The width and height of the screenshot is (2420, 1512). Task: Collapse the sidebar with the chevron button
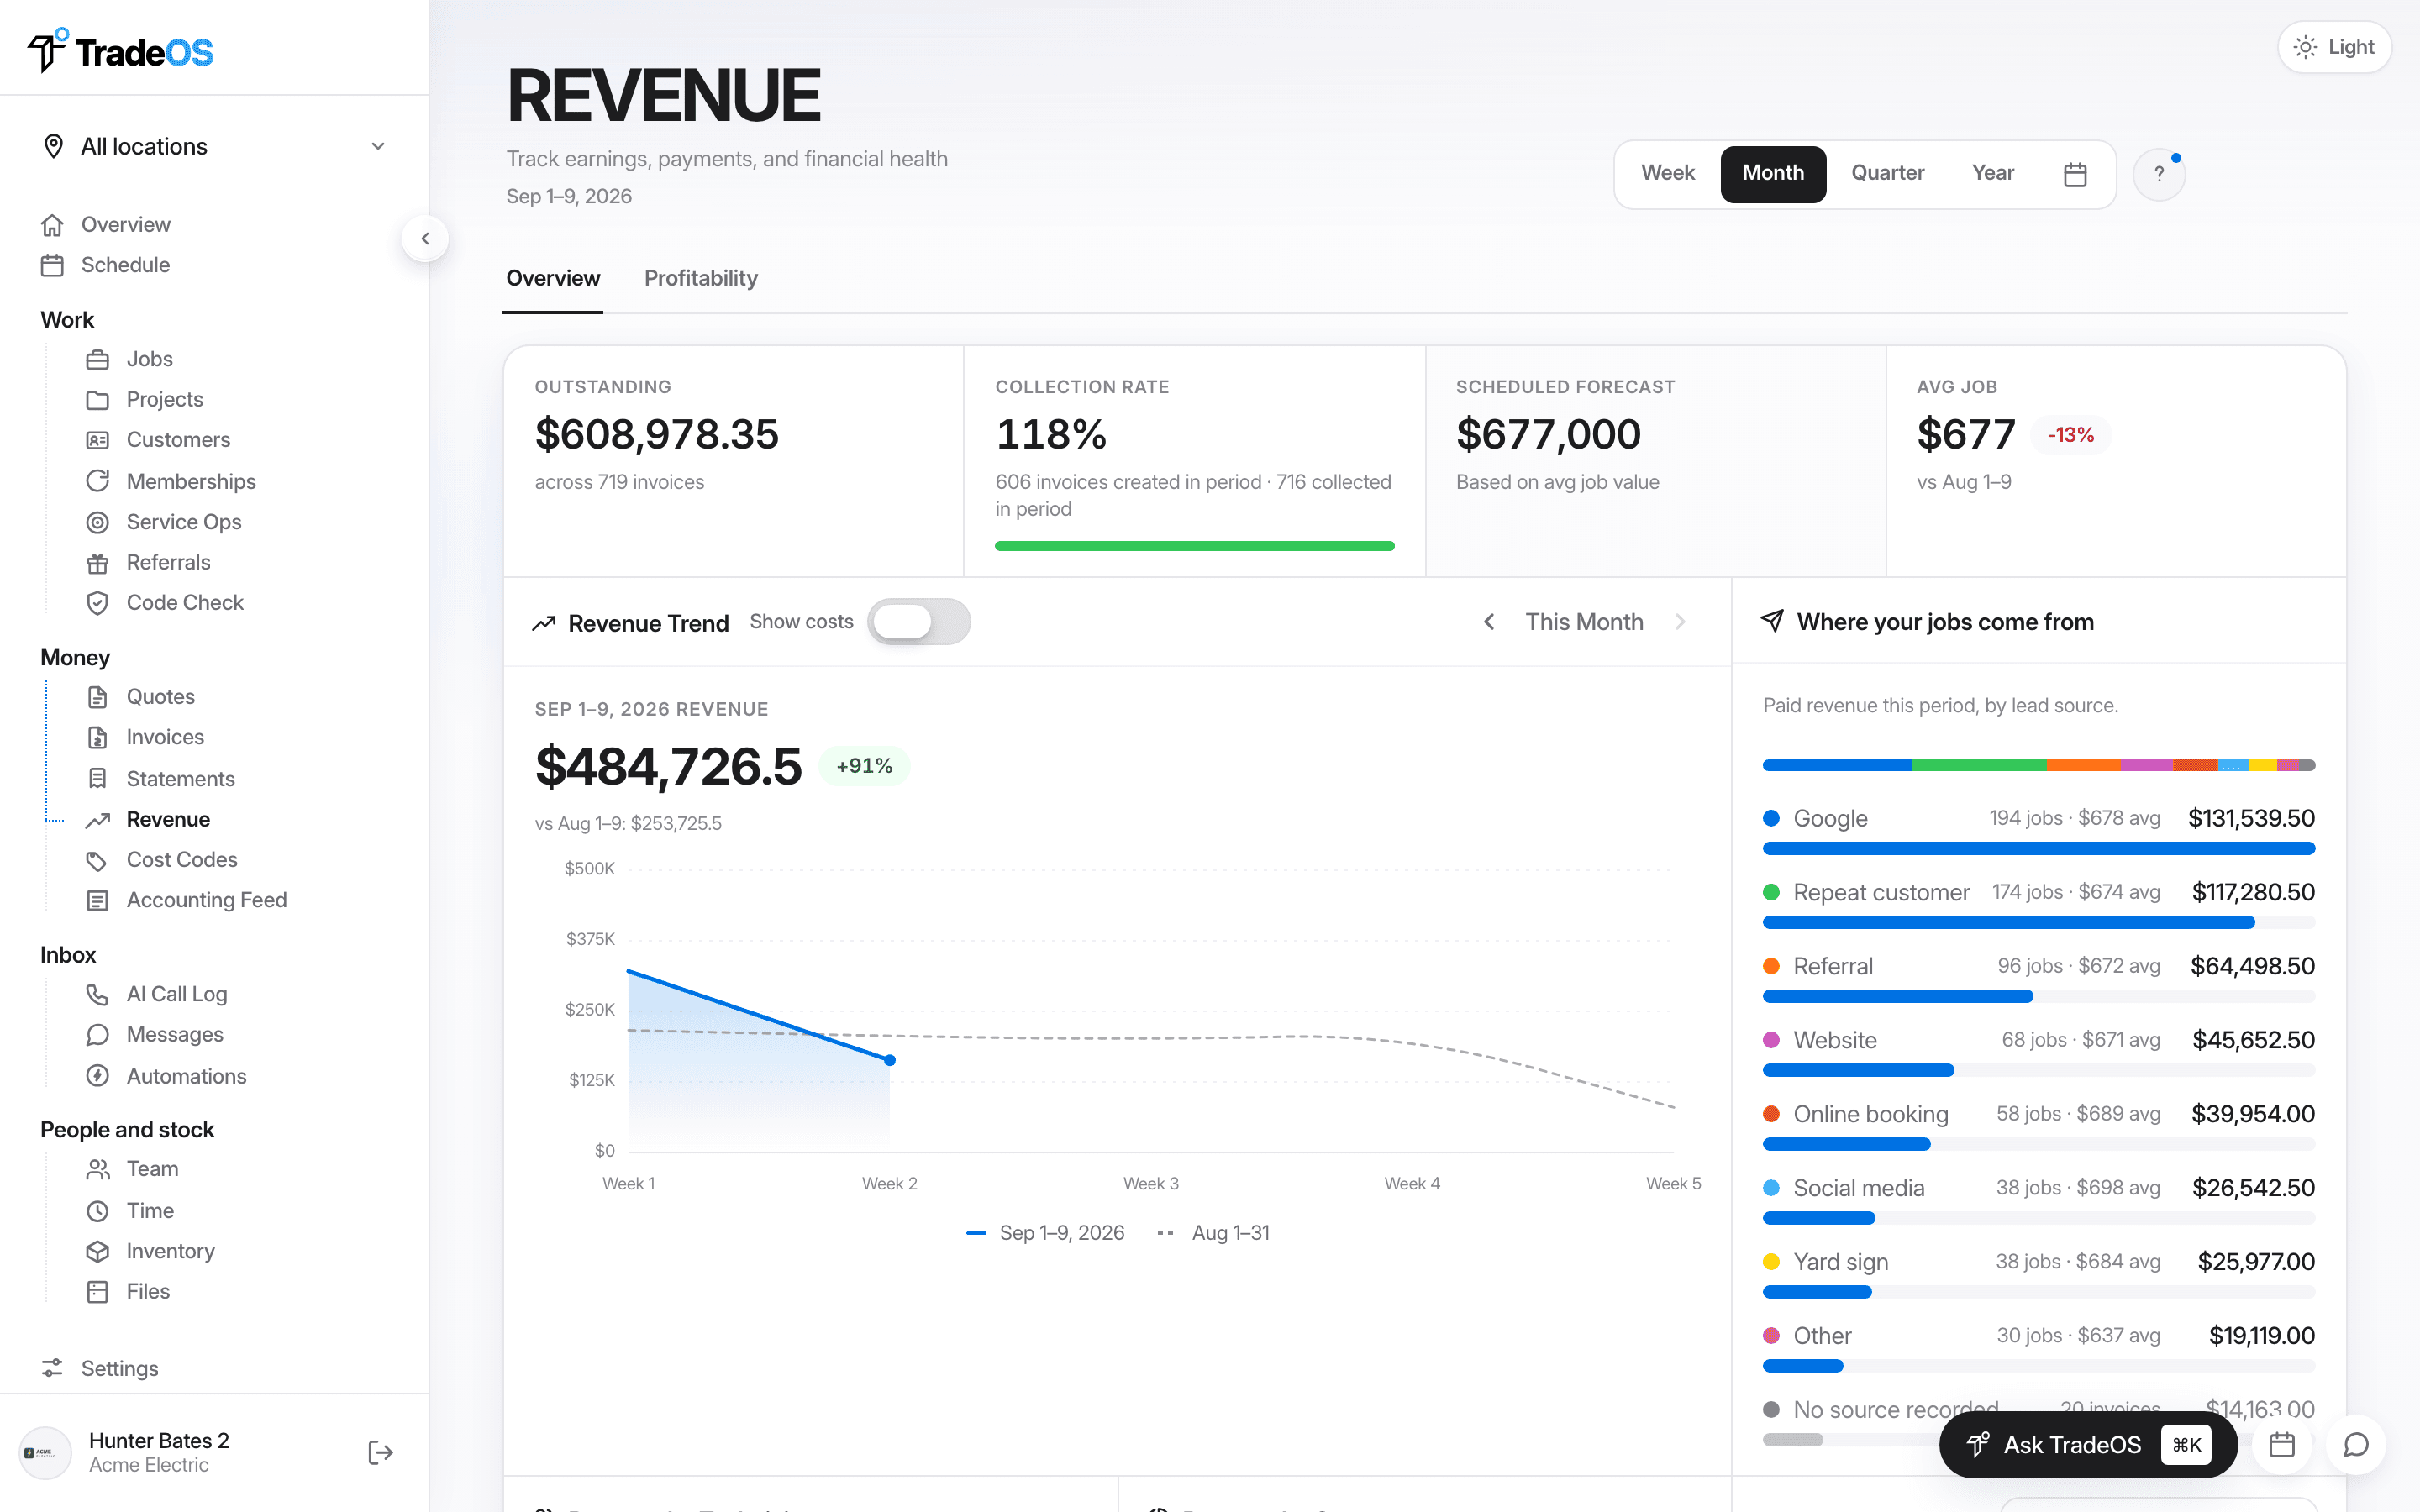tap(425, 239)
